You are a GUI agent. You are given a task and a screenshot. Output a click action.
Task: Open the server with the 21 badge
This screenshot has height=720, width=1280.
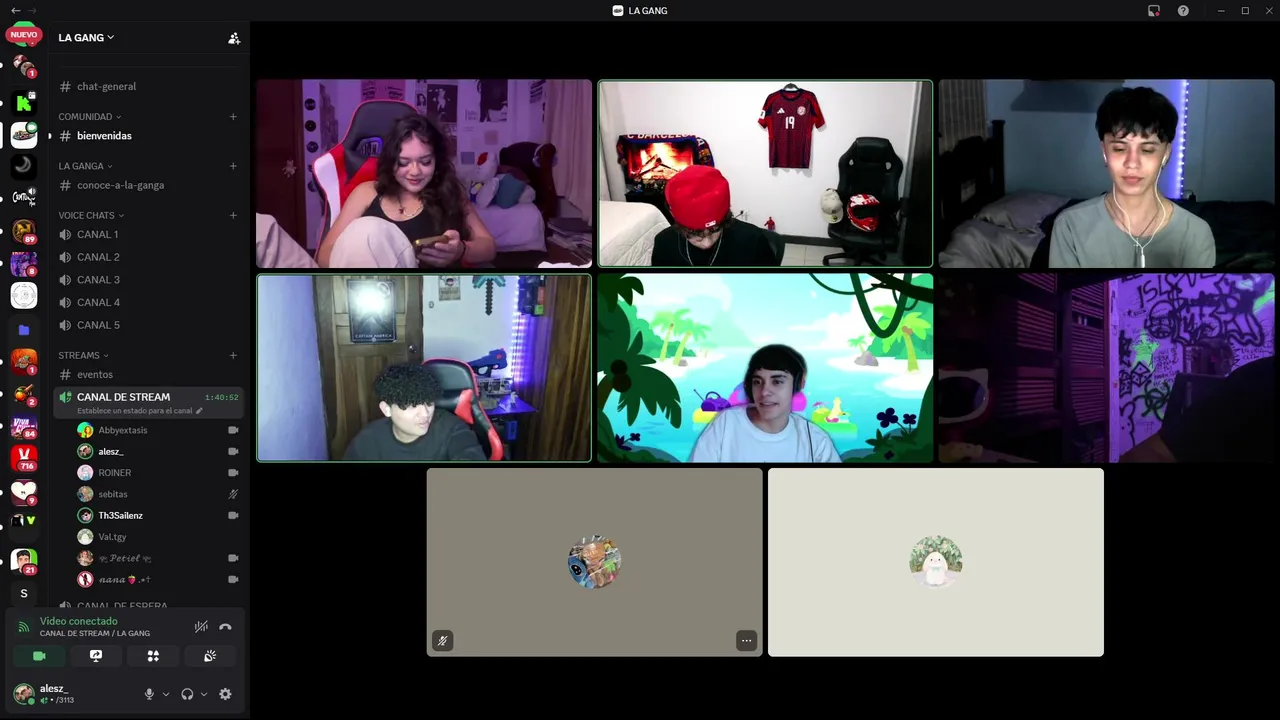coord(24,561)
